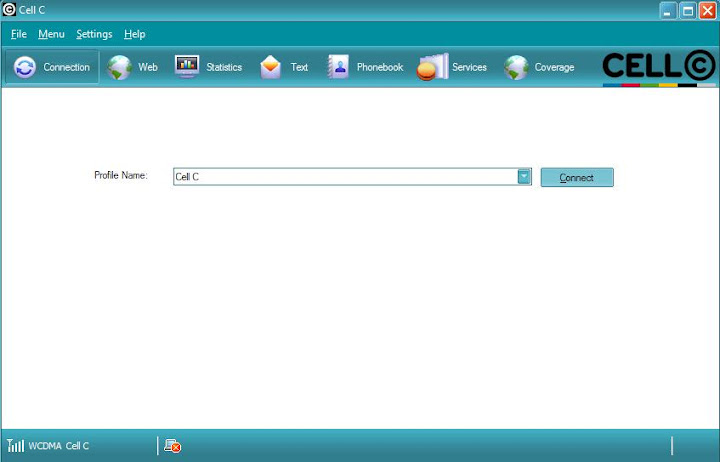720x462 pixels.
Task: Open the Help menu
Action: point(135,34)
